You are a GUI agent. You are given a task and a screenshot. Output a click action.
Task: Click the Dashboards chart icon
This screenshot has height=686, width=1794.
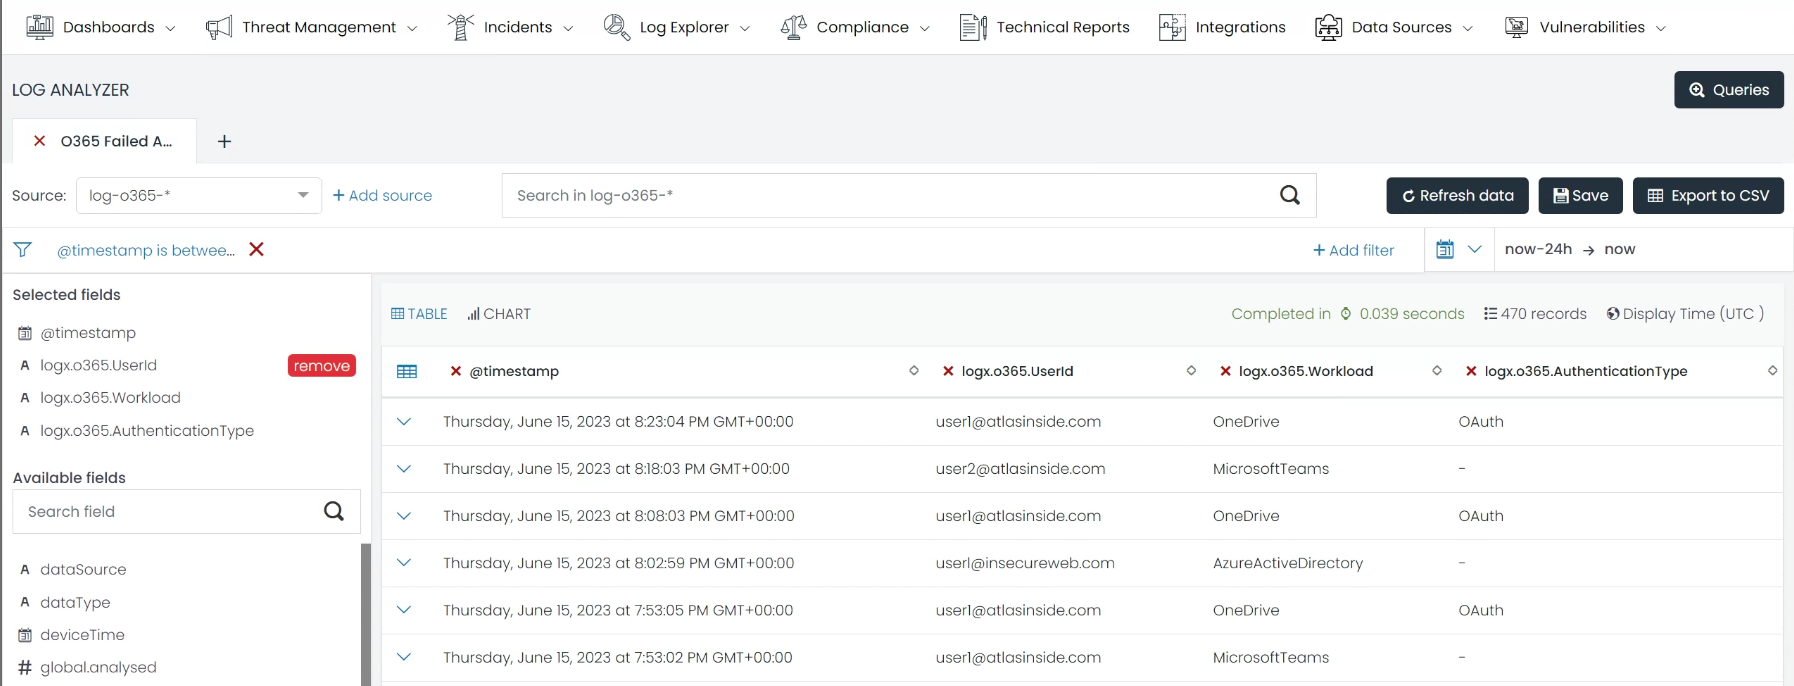pyautogui.click(x=40, y=27)
